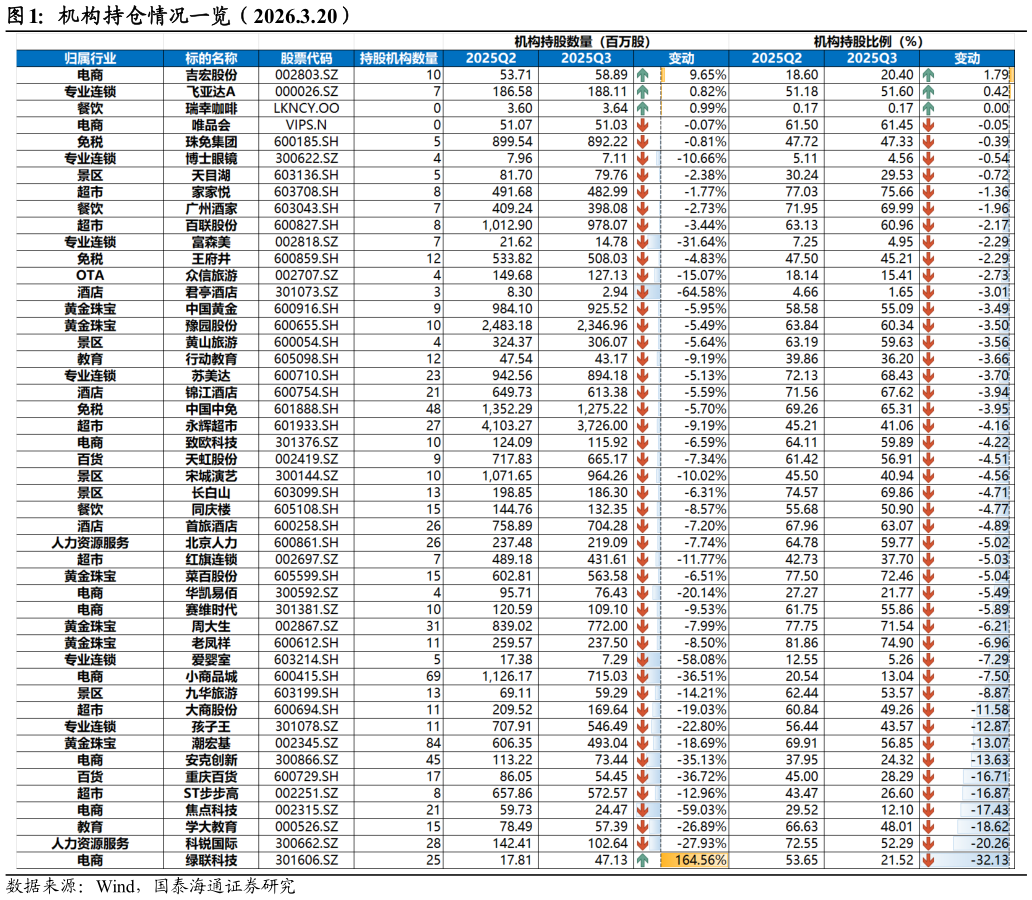The height and width of the screenshot is (900, 1032).
Task: Select stock code VIPS.N
Action: tap(306, 125)
